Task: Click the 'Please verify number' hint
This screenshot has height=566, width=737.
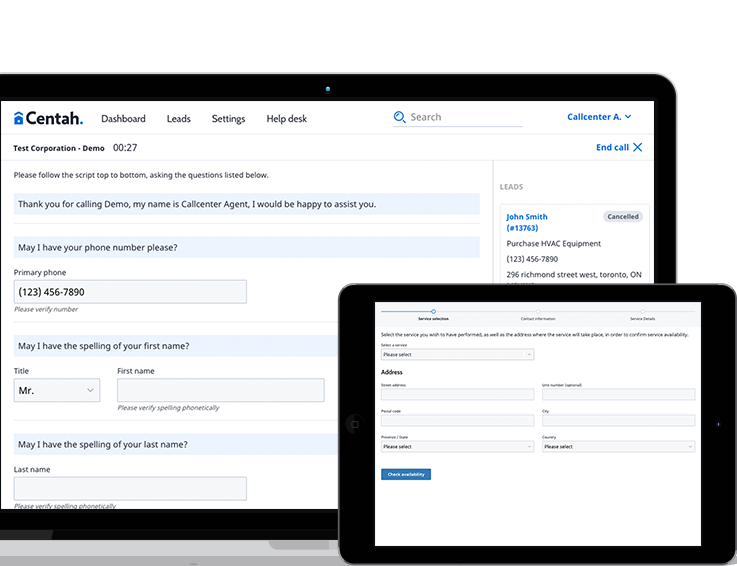Action: tap(46, 309)
